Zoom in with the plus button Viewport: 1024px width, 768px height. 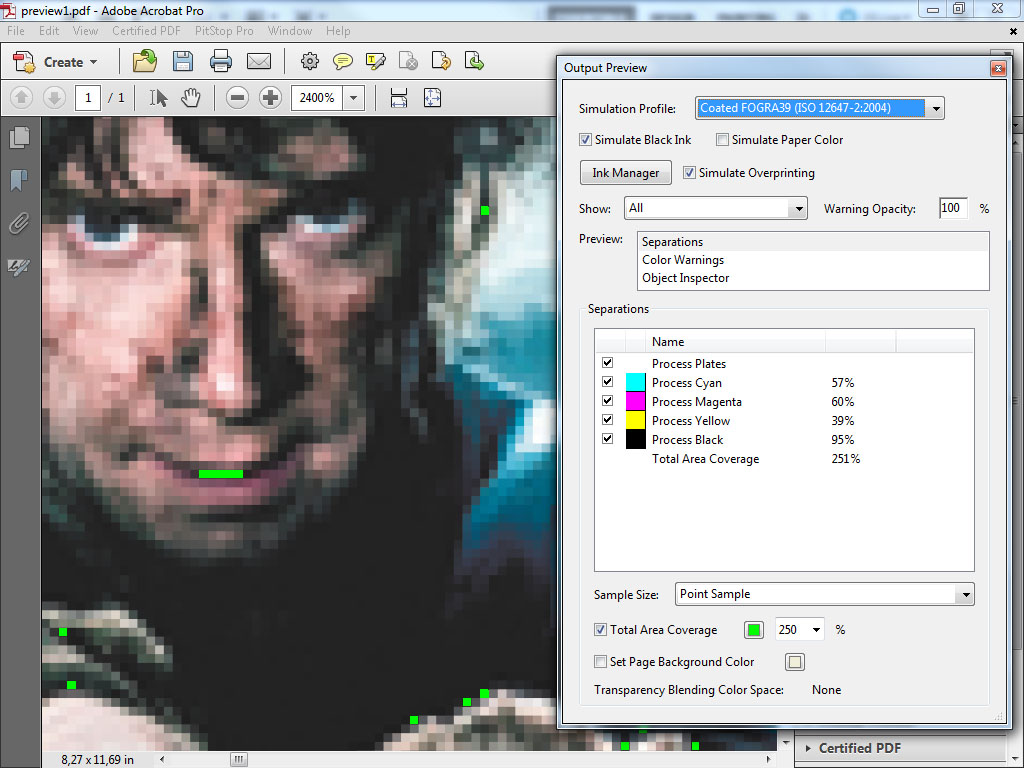270,98
